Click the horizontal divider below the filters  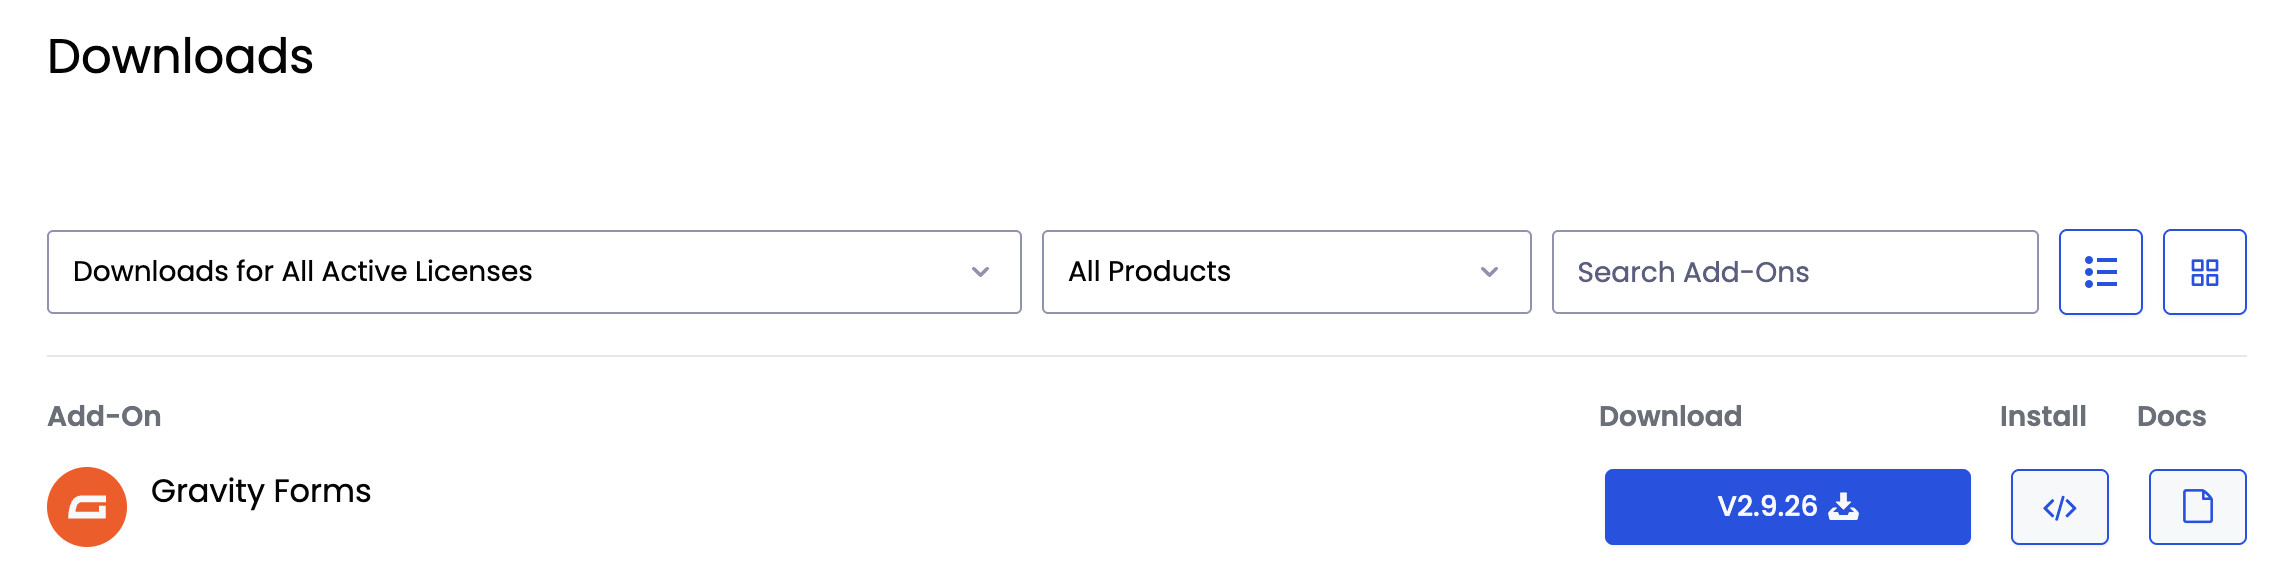click(1146, 356)
